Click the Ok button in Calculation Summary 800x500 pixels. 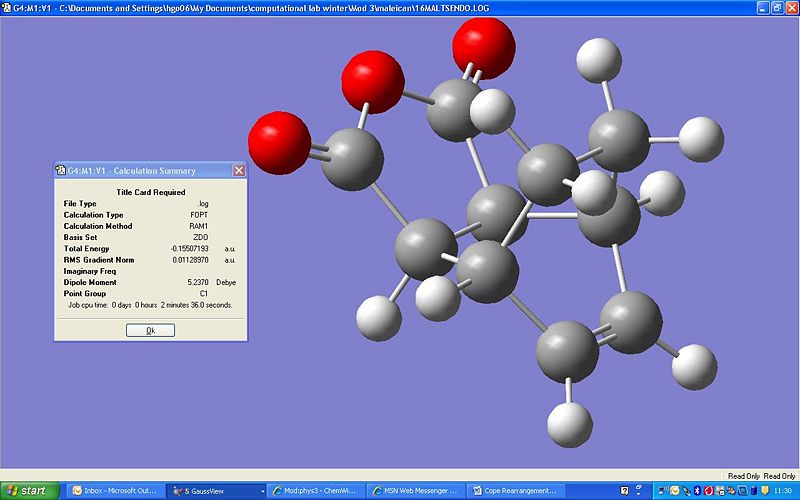point(150,330)
